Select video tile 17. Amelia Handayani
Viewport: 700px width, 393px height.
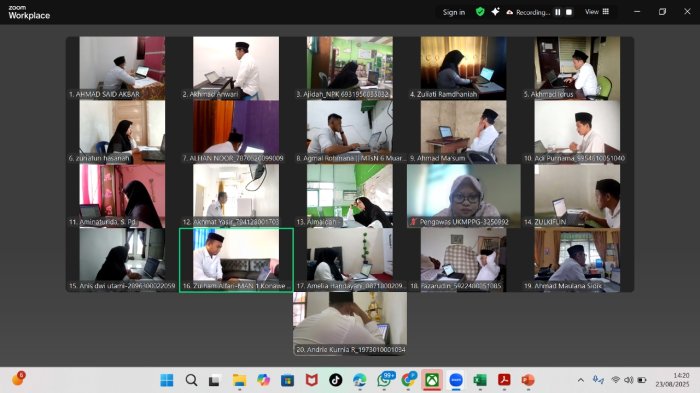[x=350, y=259]
